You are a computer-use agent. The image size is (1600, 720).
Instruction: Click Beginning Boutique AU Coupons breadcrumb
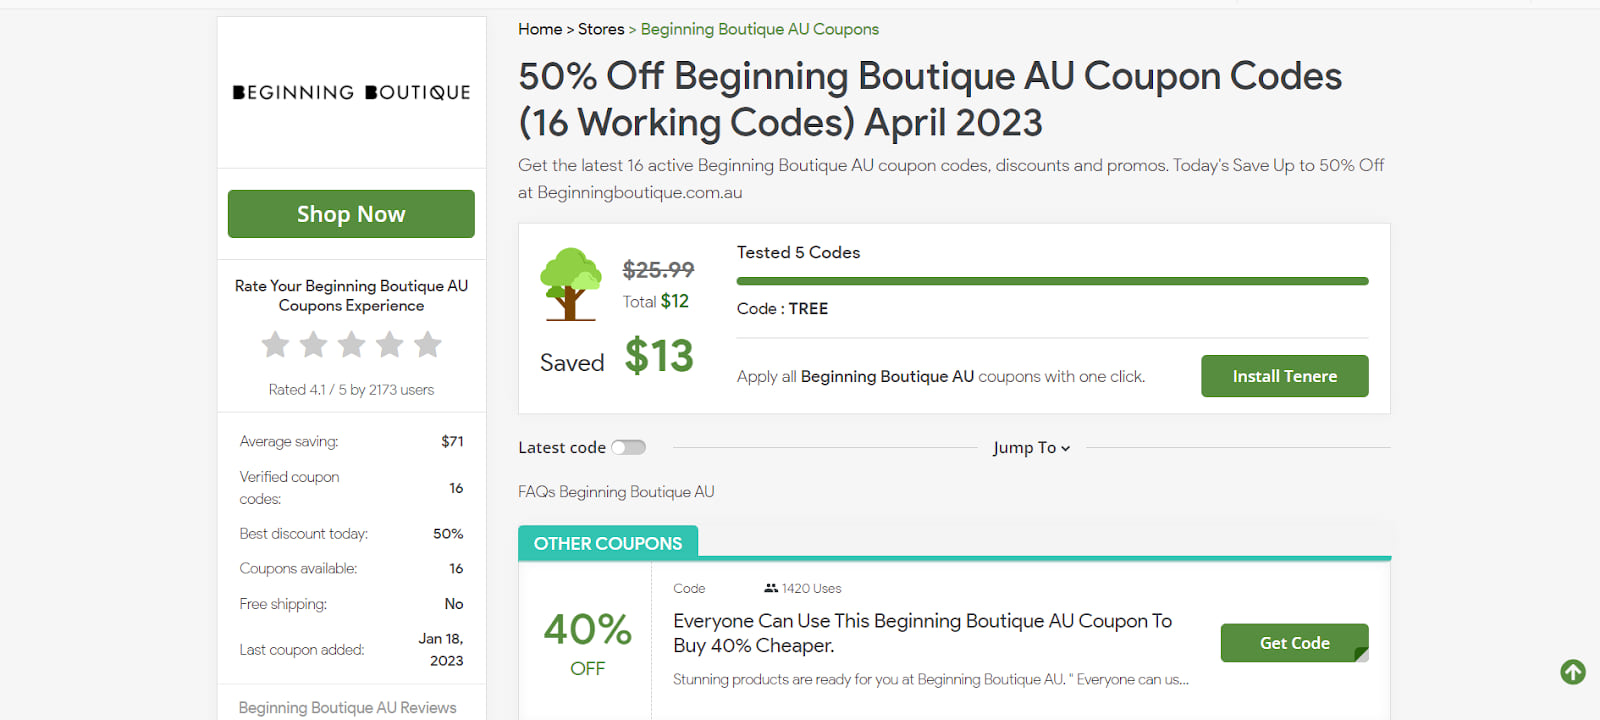[760, 29]
